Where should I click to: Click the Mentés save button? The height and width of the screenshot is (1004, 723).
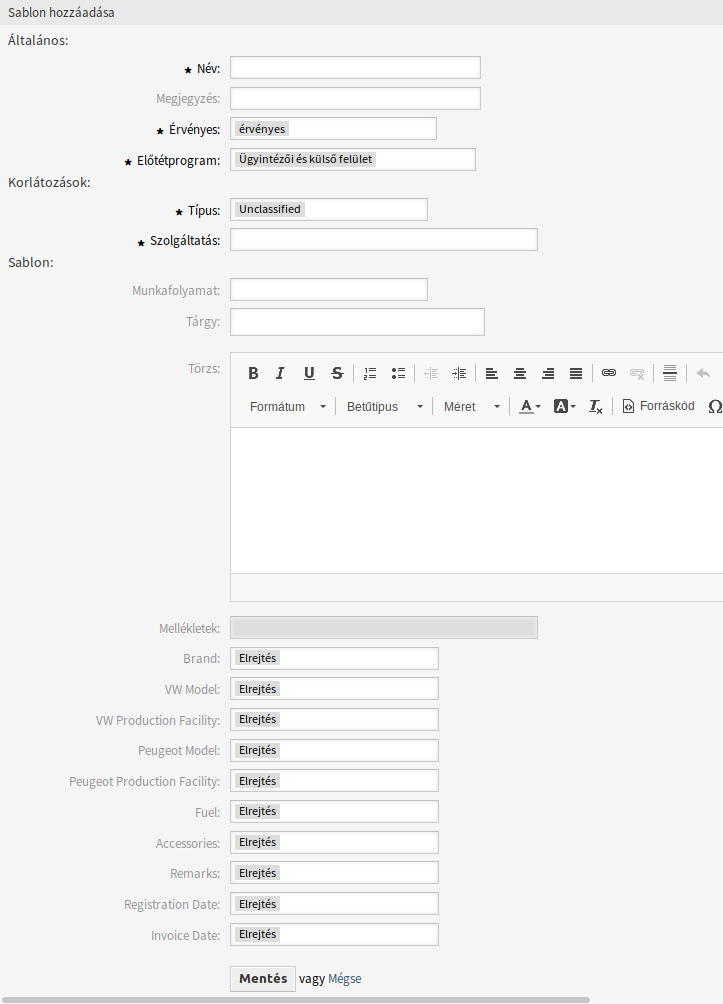[263, 978]
